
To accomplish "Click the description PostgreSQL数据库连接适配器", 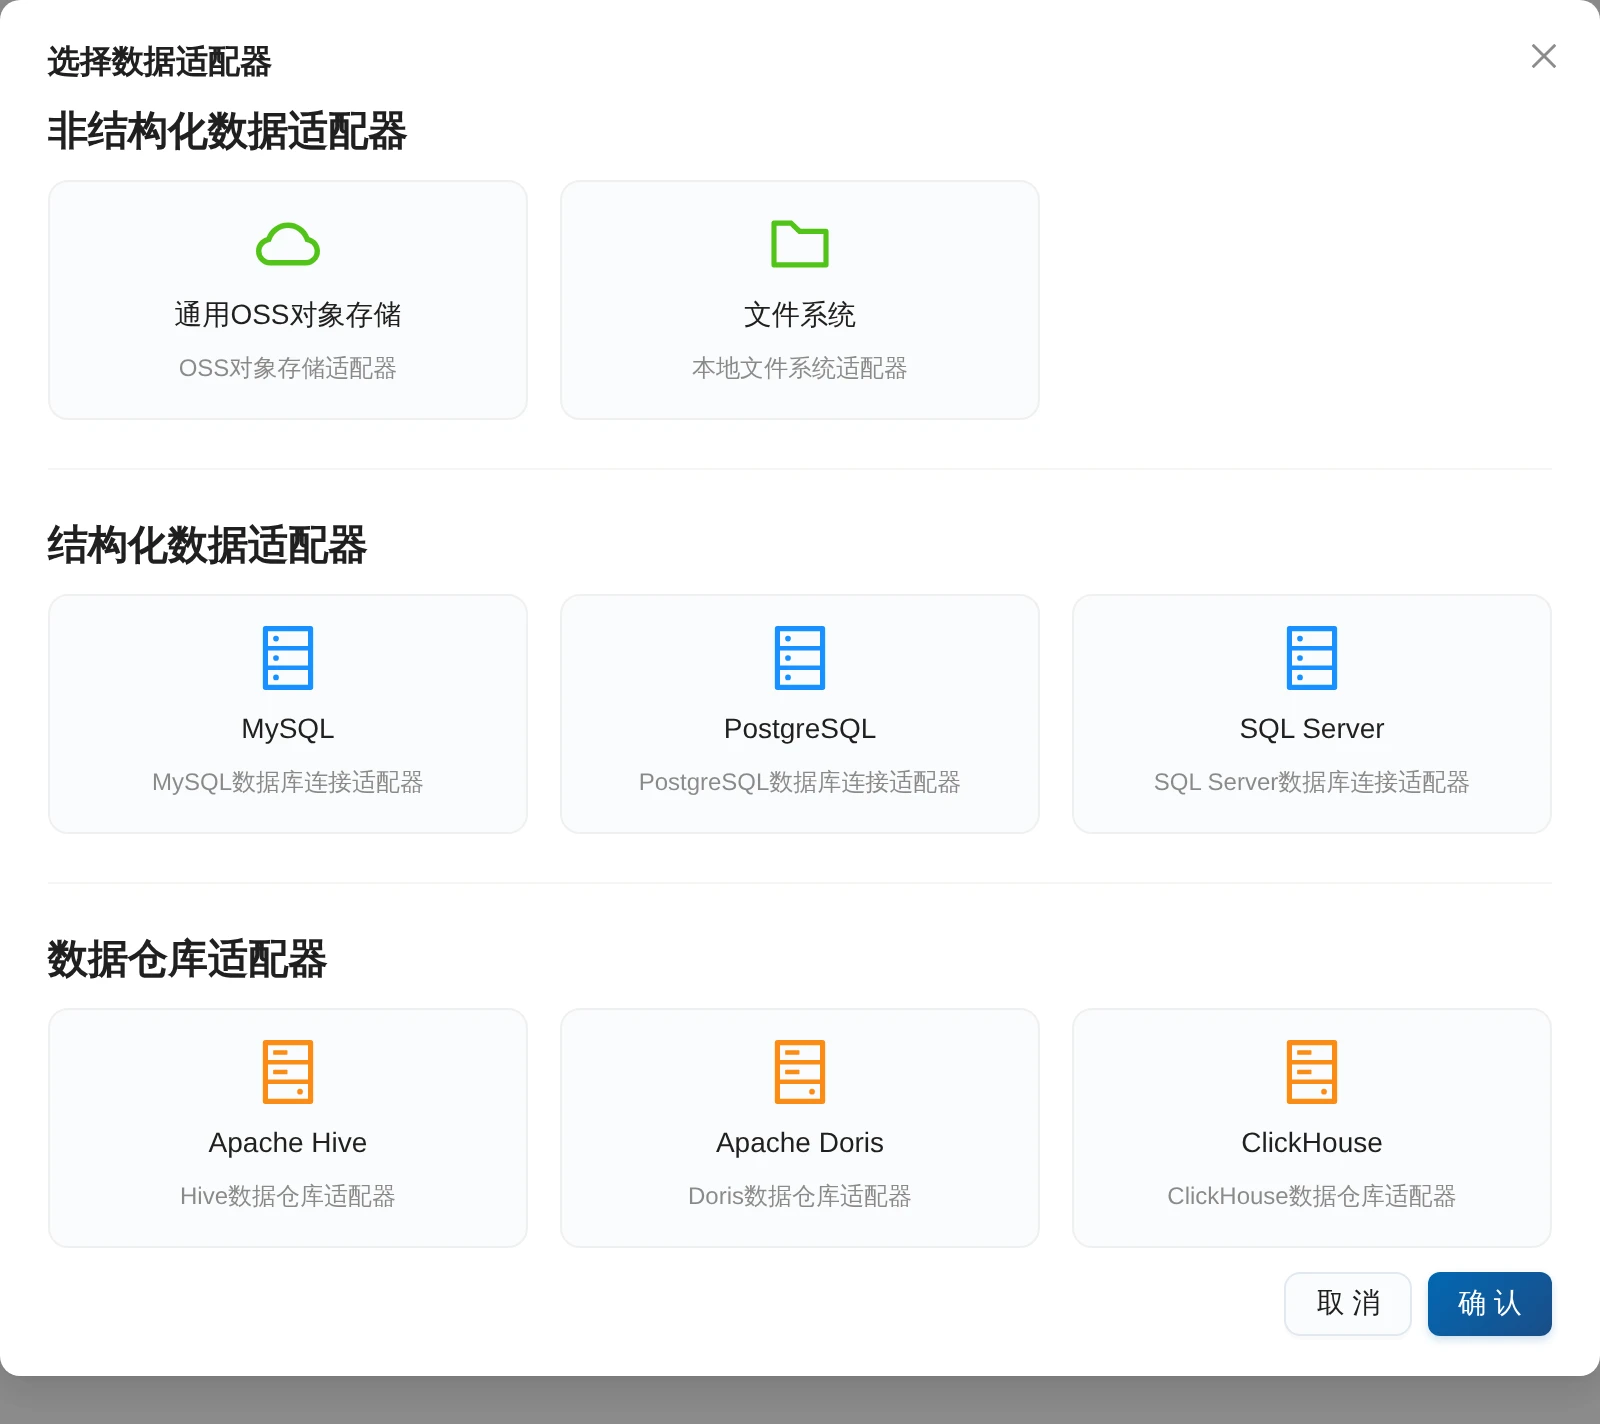I will coord(800,782).
